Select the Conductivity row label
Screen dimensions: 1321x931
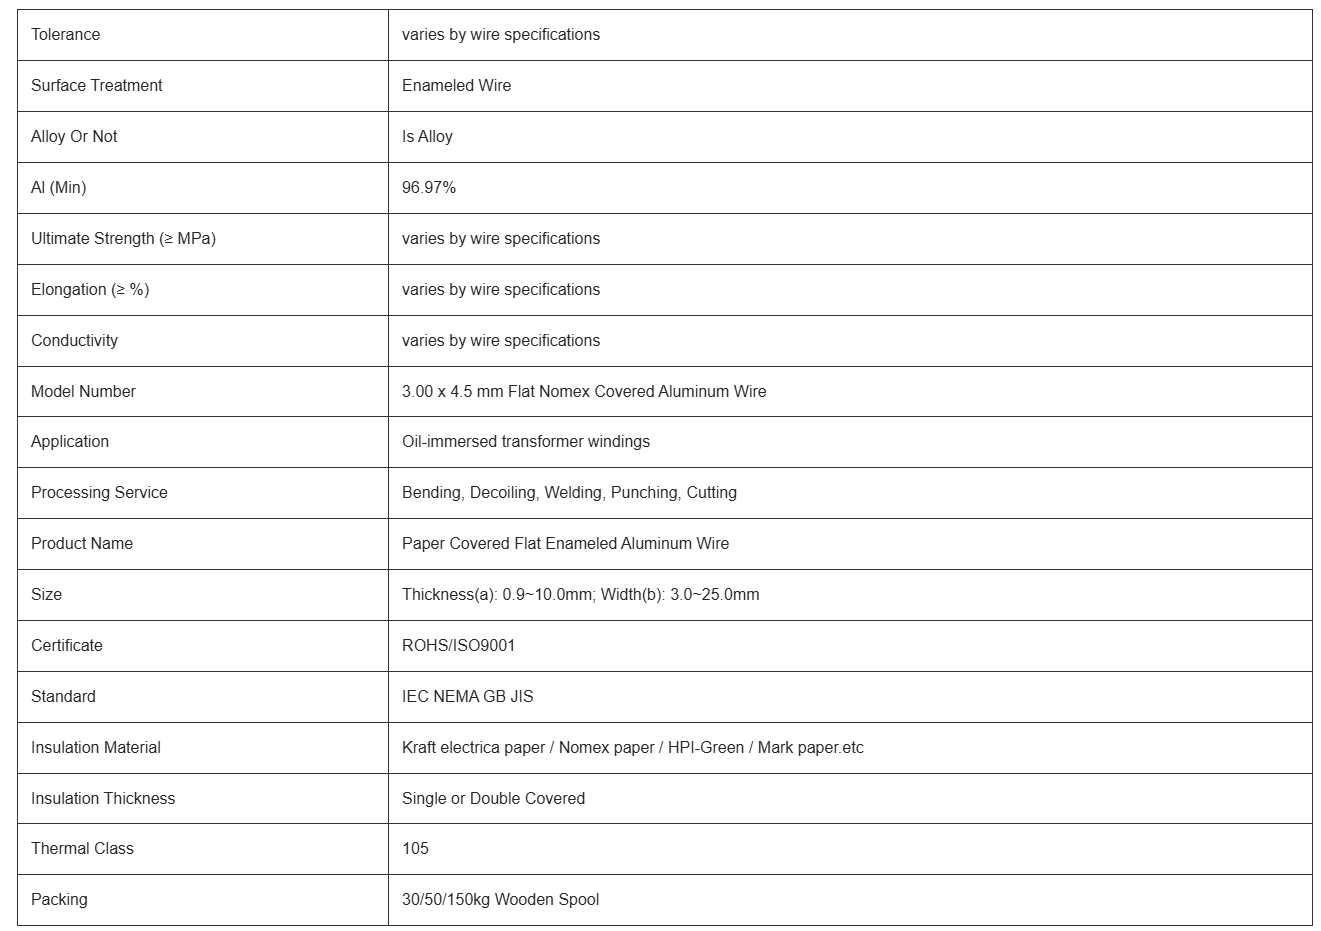[74, 341]
